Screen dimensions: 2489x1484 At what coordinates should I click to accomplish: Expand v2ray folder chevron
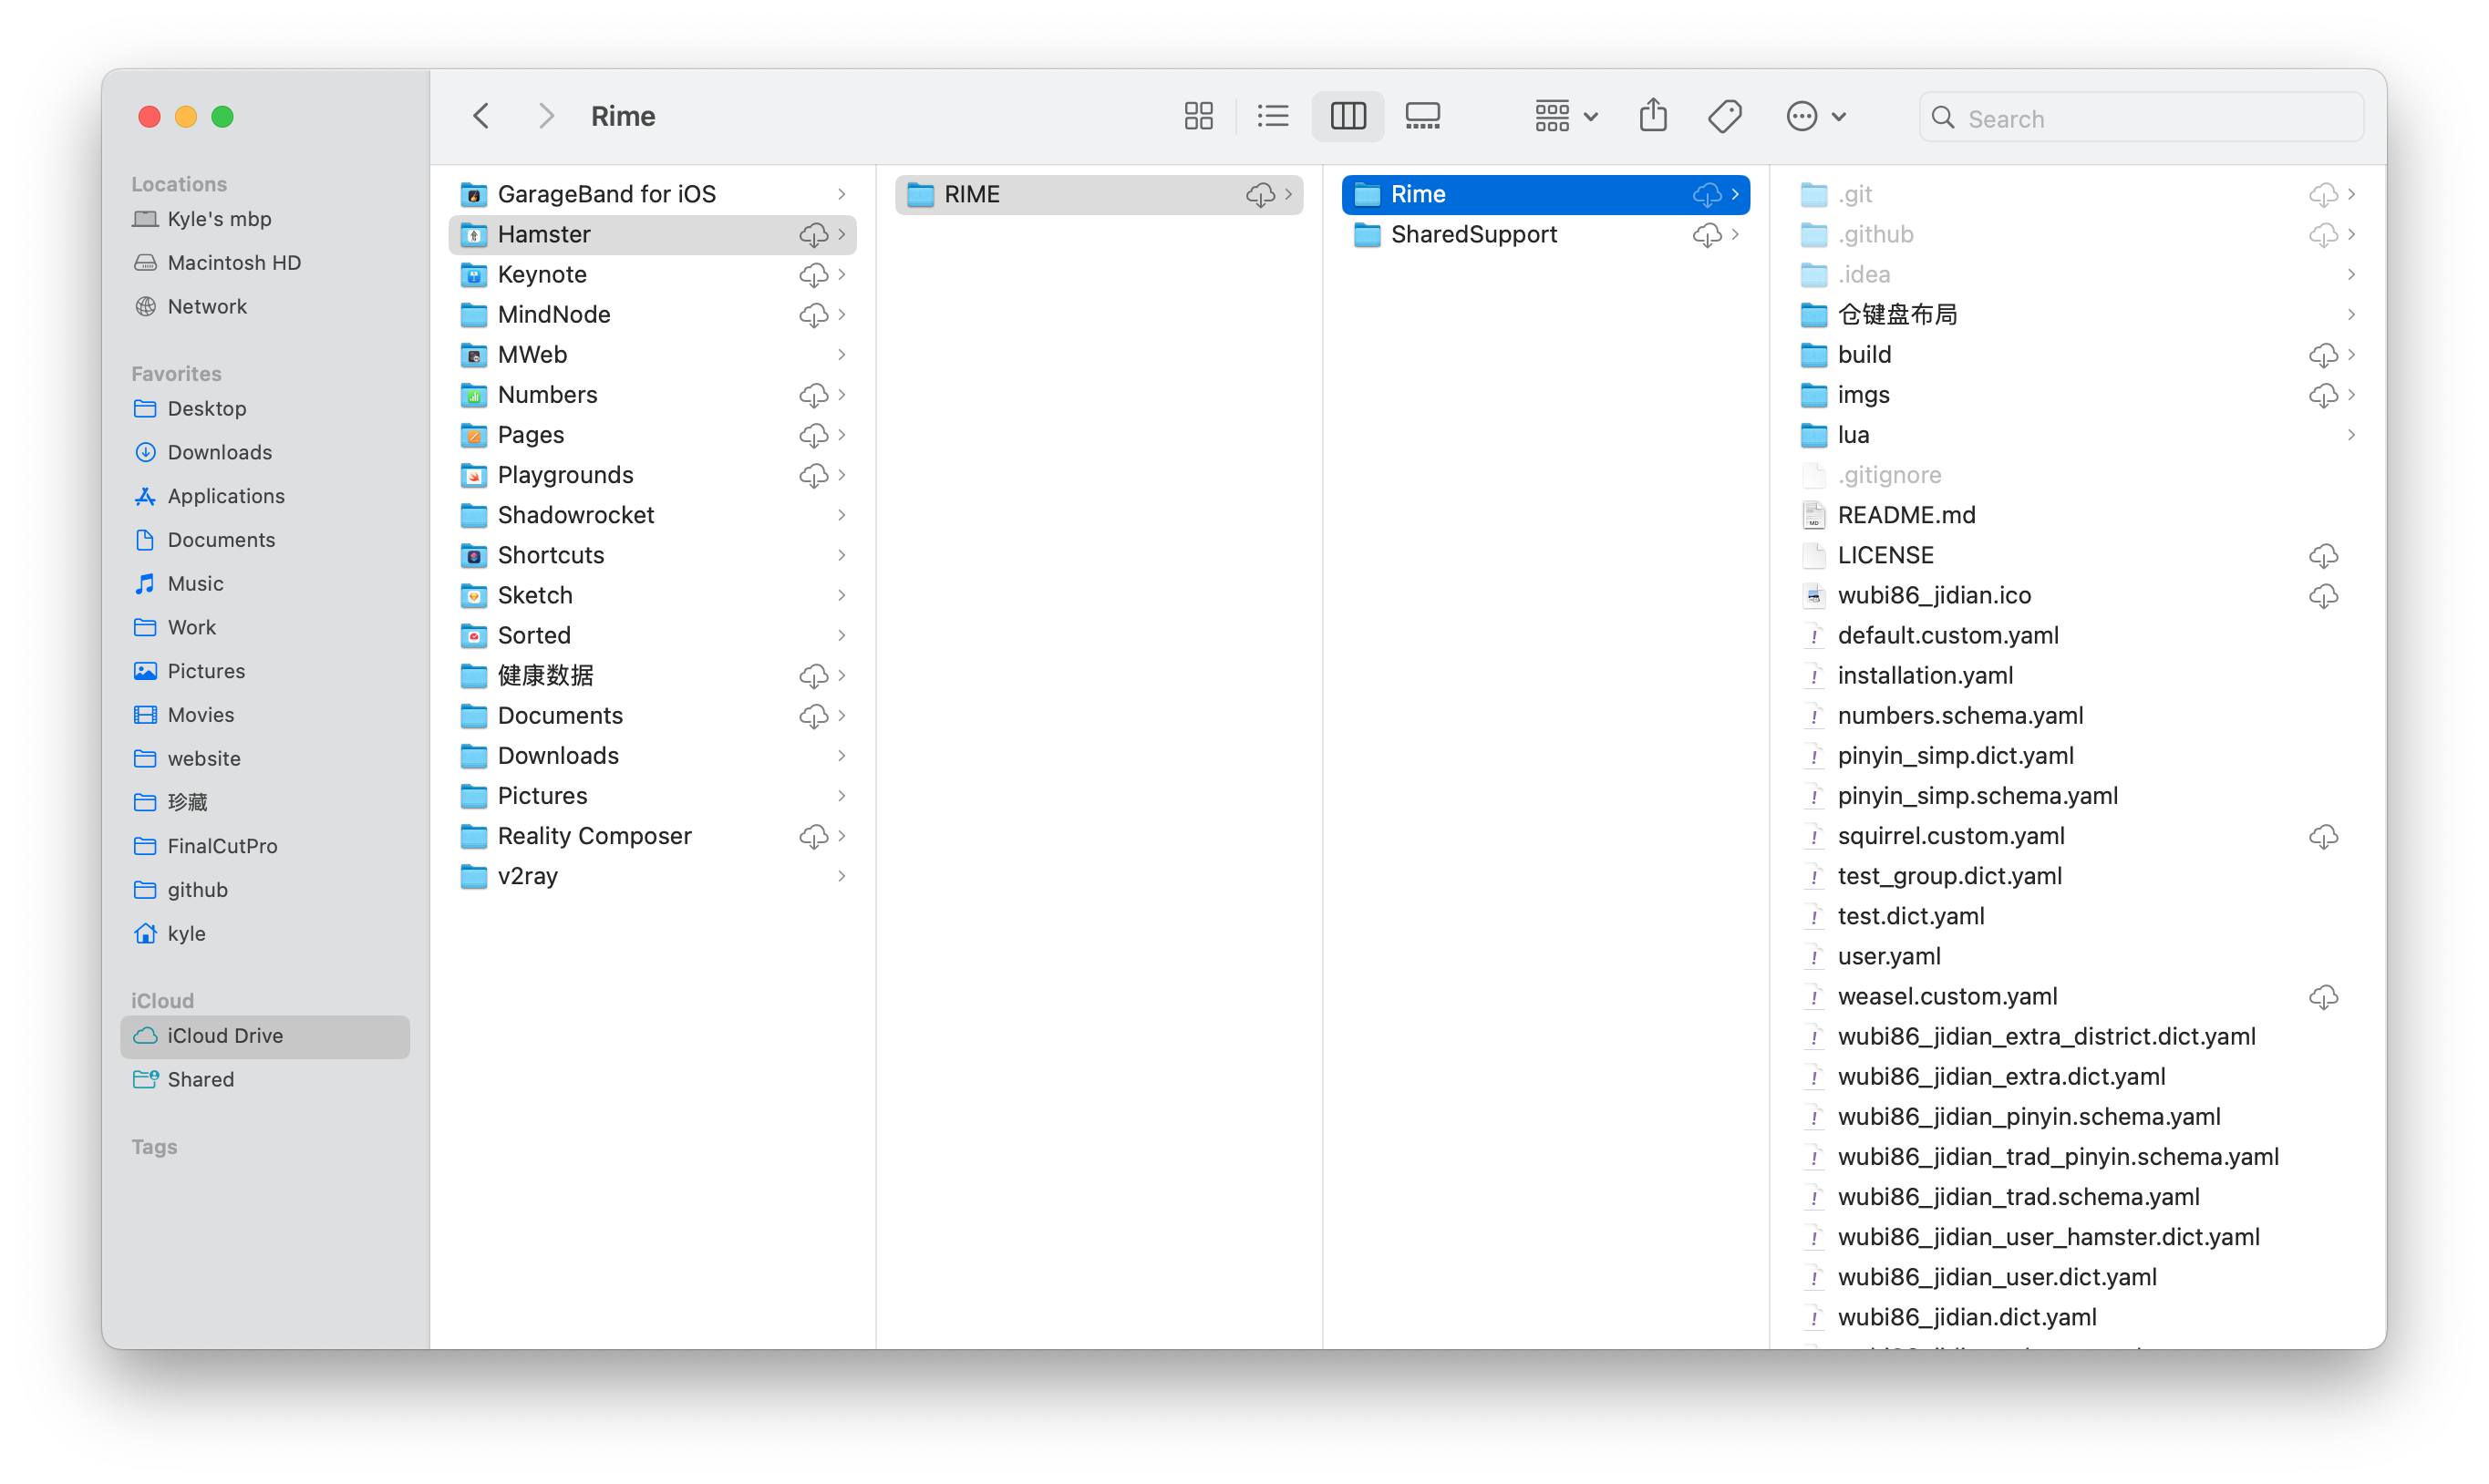tap(842, 876)
